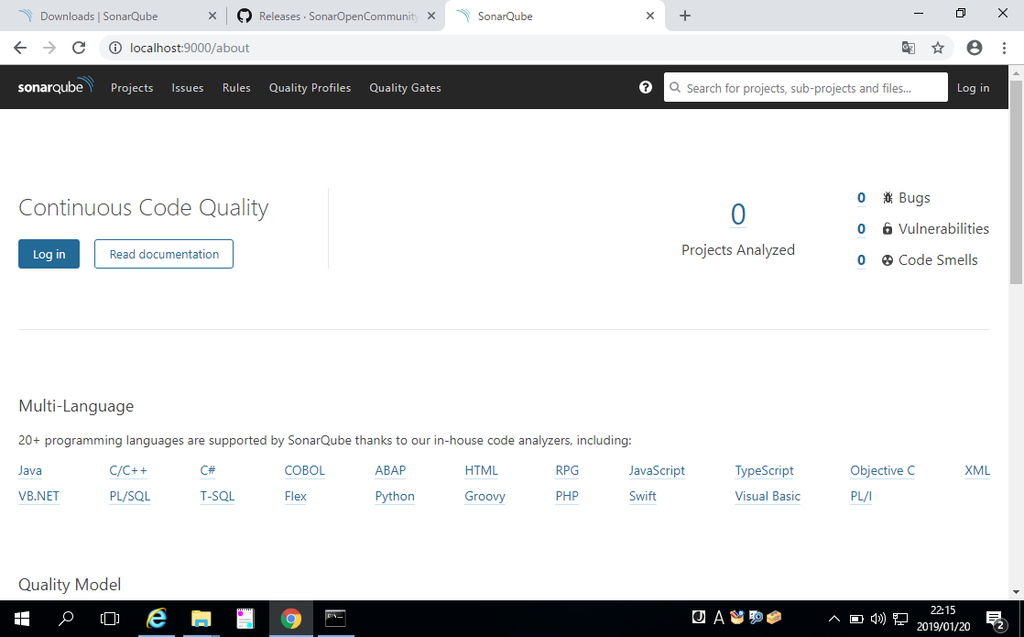Bookmark this page with star icon

coord(938,48)
